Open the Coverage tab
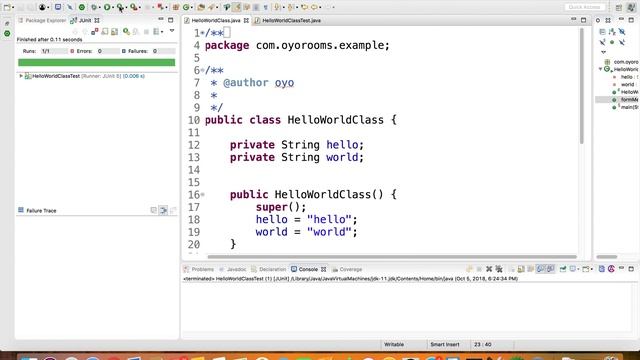The width and height of the screenshot is (640, 360). tap(347, 269)
